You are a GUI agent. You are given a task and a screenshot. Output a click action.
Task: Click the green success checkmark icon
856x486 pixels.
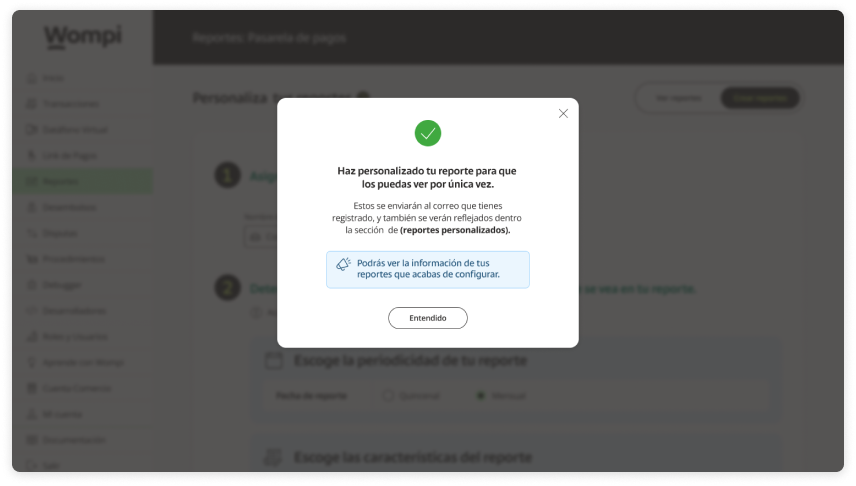427,133
